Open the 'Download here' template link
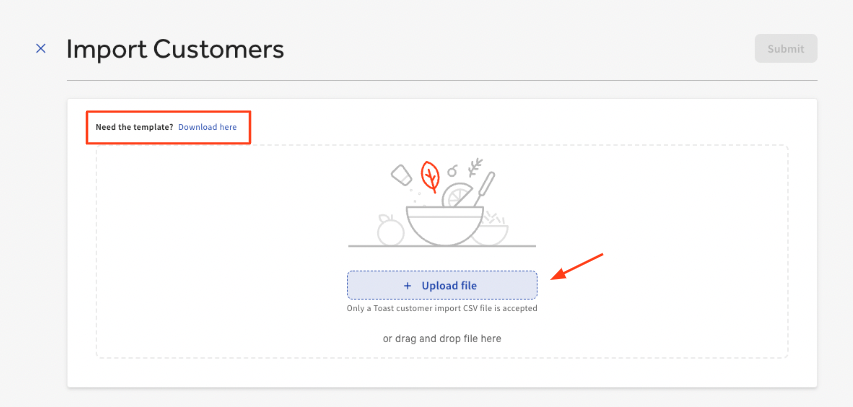This screenshot has width=853, height=407. coord(207,127)
